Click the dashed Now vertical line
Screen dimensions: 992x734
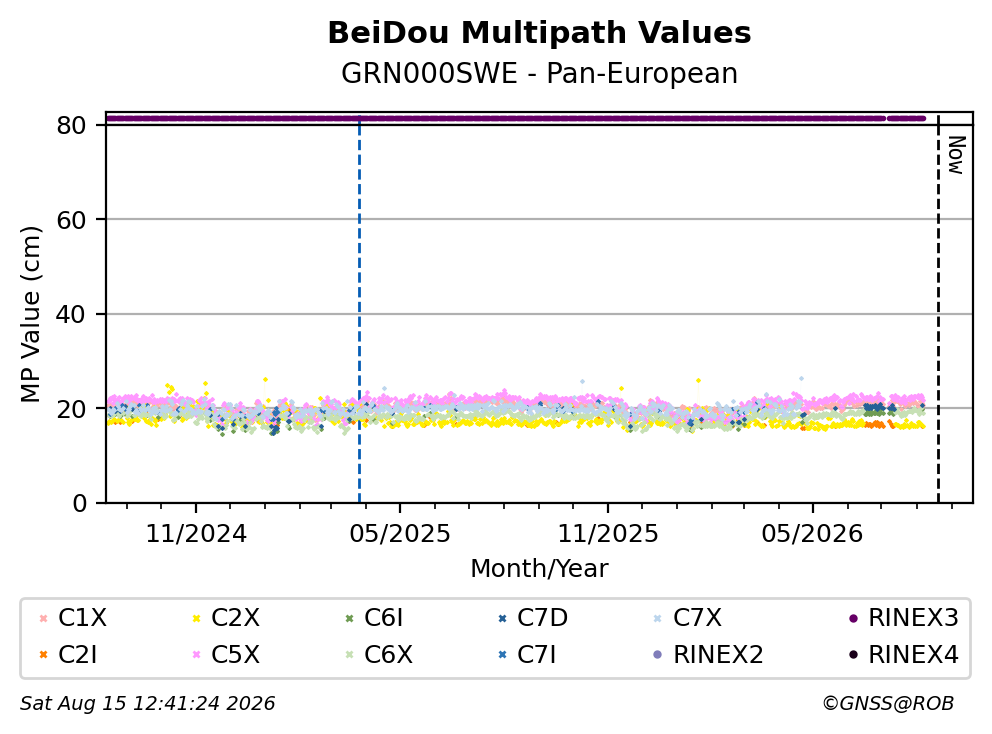coord(938,309)
